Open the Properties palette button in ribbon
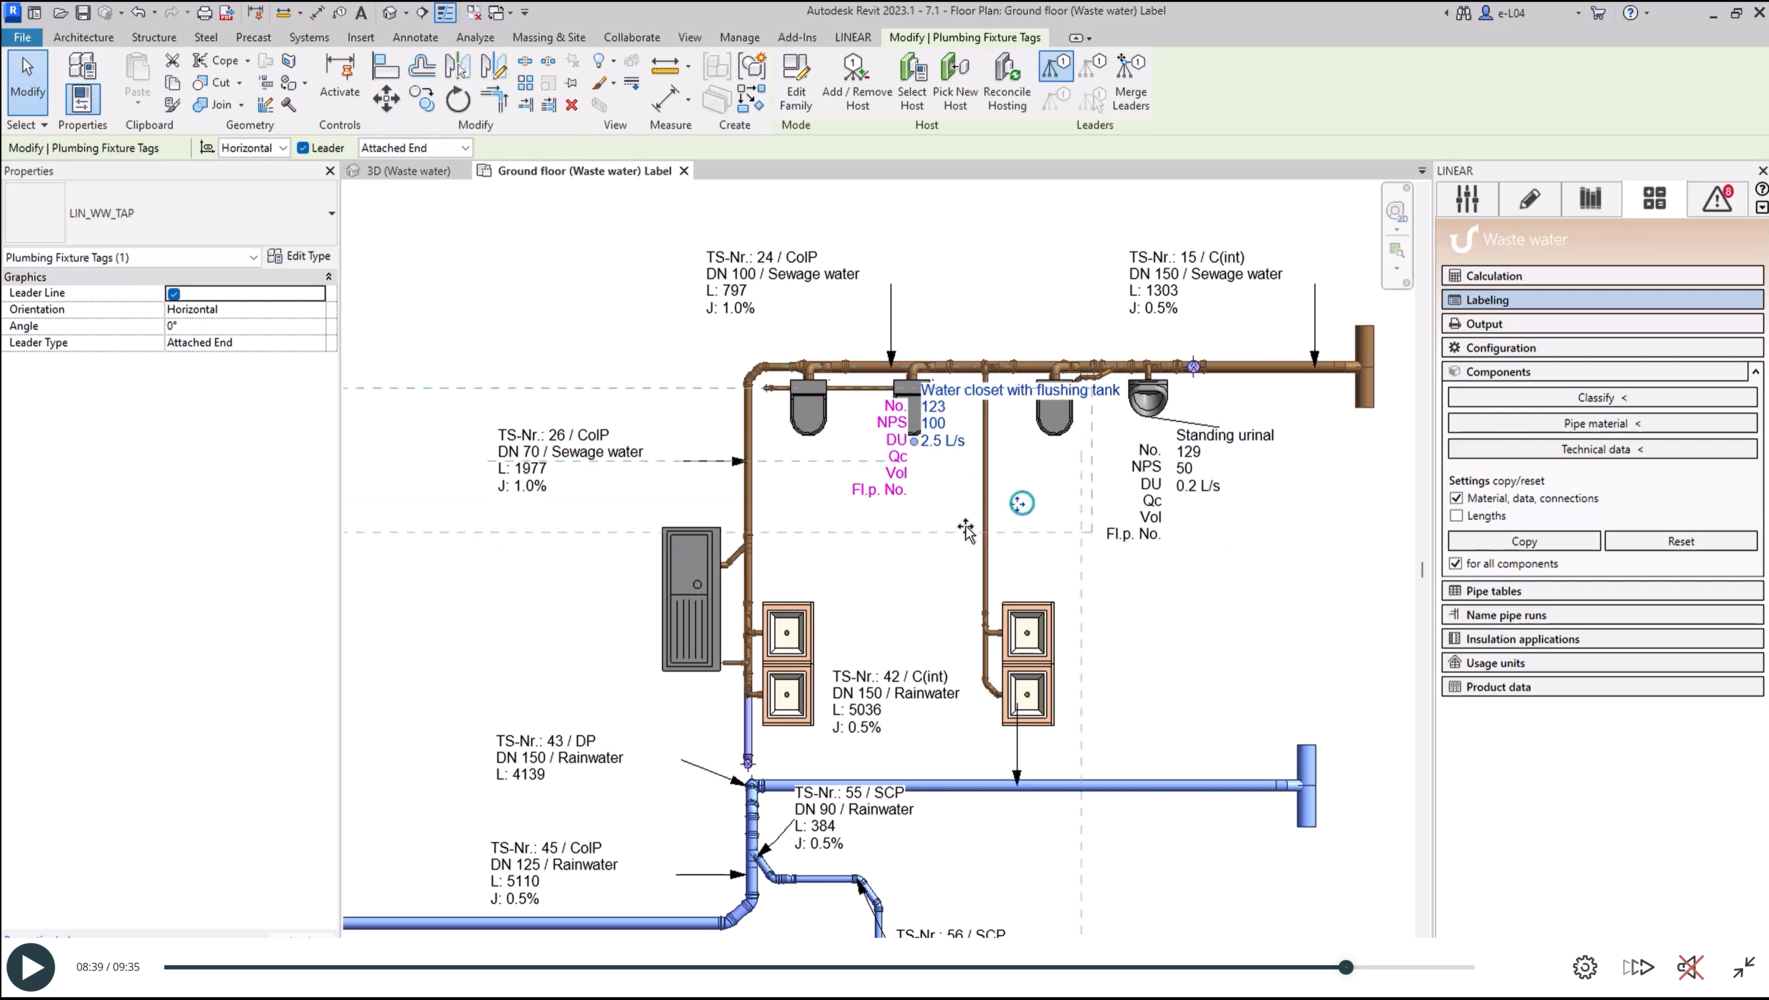 82,99
